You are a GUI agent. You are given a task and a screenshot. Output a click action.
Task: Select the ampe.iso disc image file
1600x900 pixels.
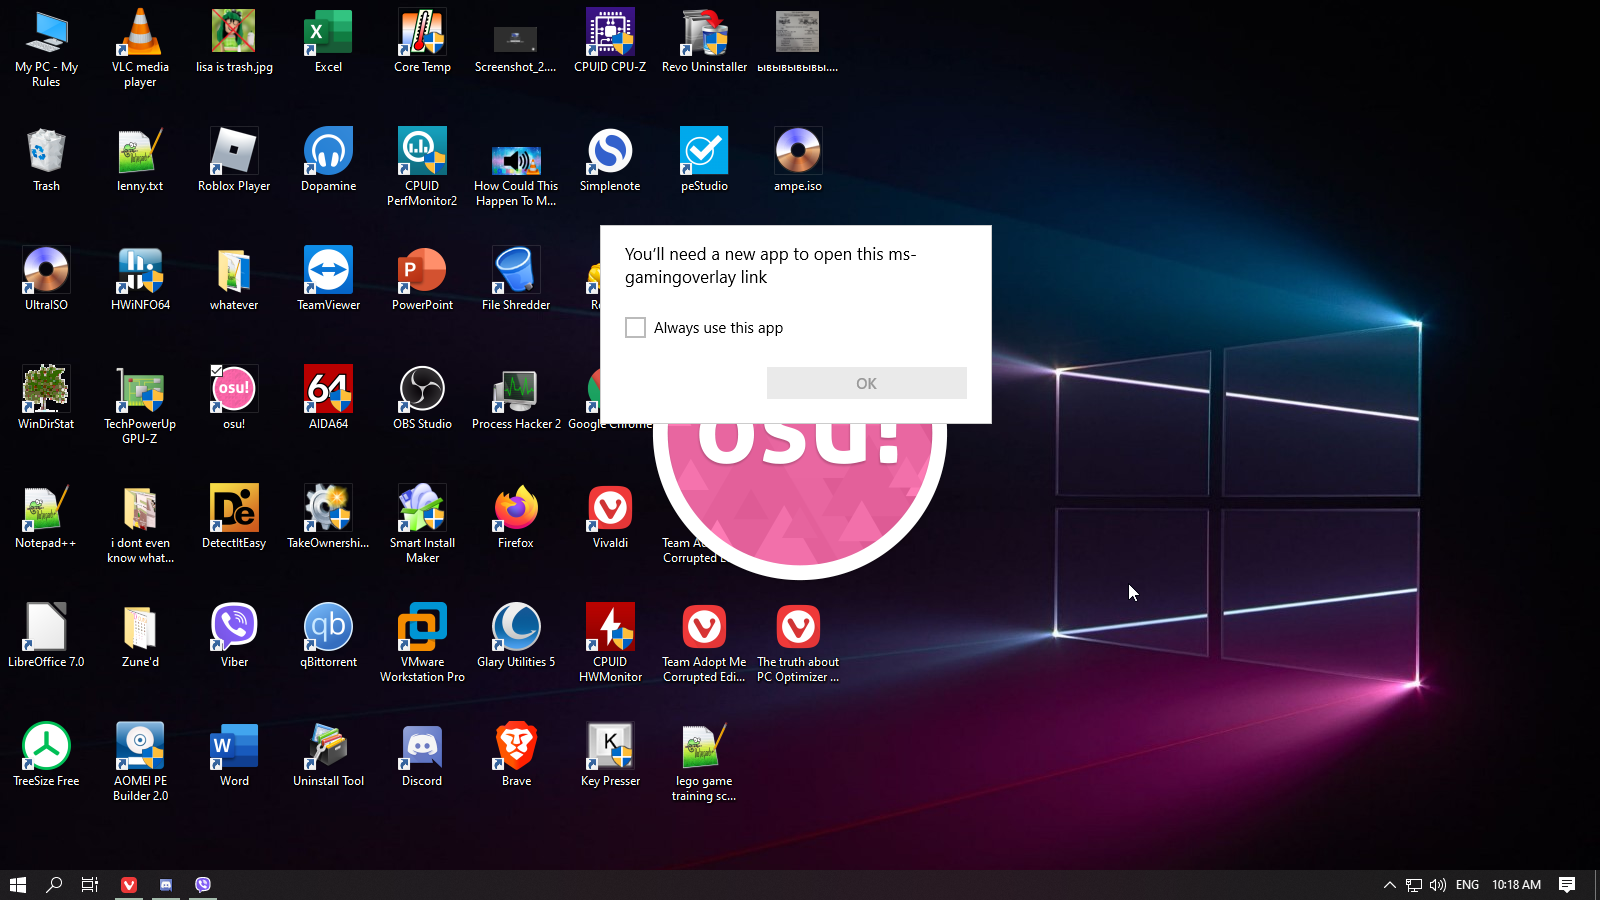(798, 160)
